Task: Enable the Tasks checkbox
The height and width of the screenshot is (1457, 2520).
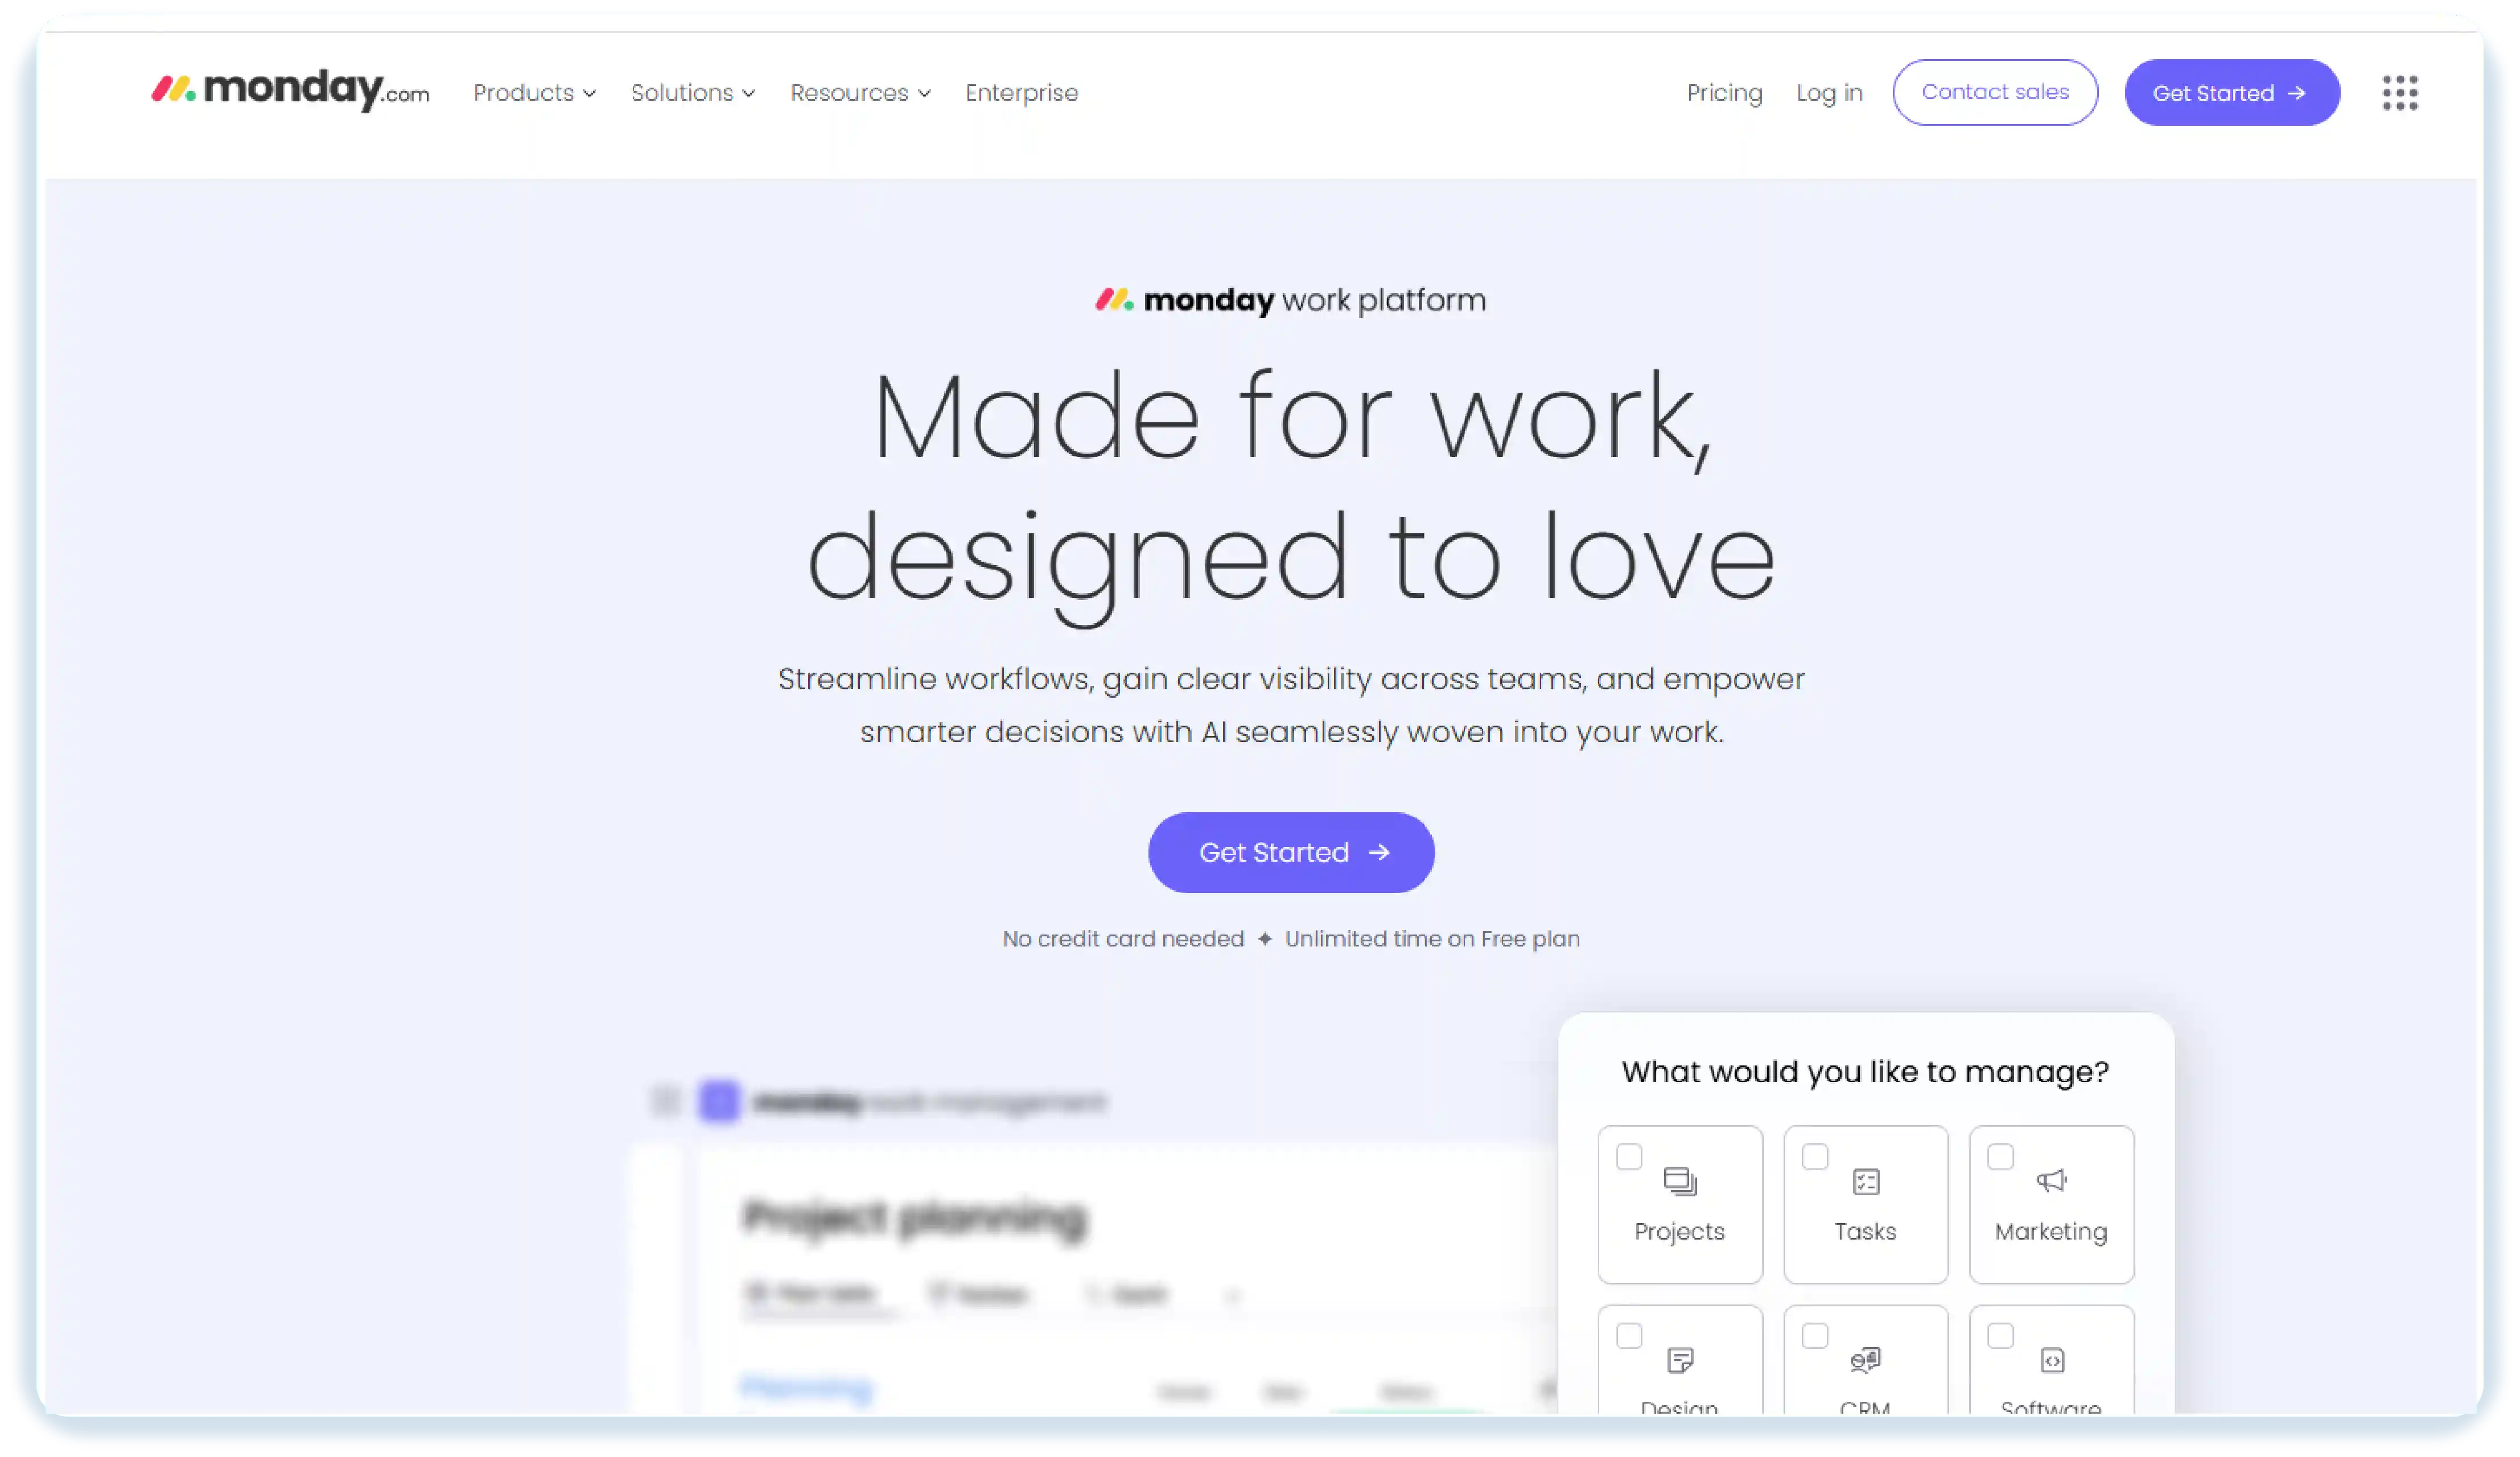Action: pyautogui.click(x=1814, y=1156)
